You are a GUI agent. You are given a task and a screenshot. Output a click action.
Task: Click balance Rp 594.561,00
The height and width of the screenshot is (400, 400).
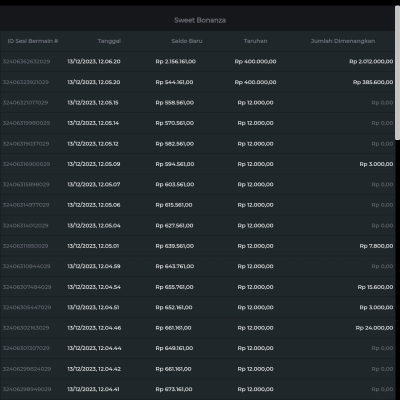[175, 164]
